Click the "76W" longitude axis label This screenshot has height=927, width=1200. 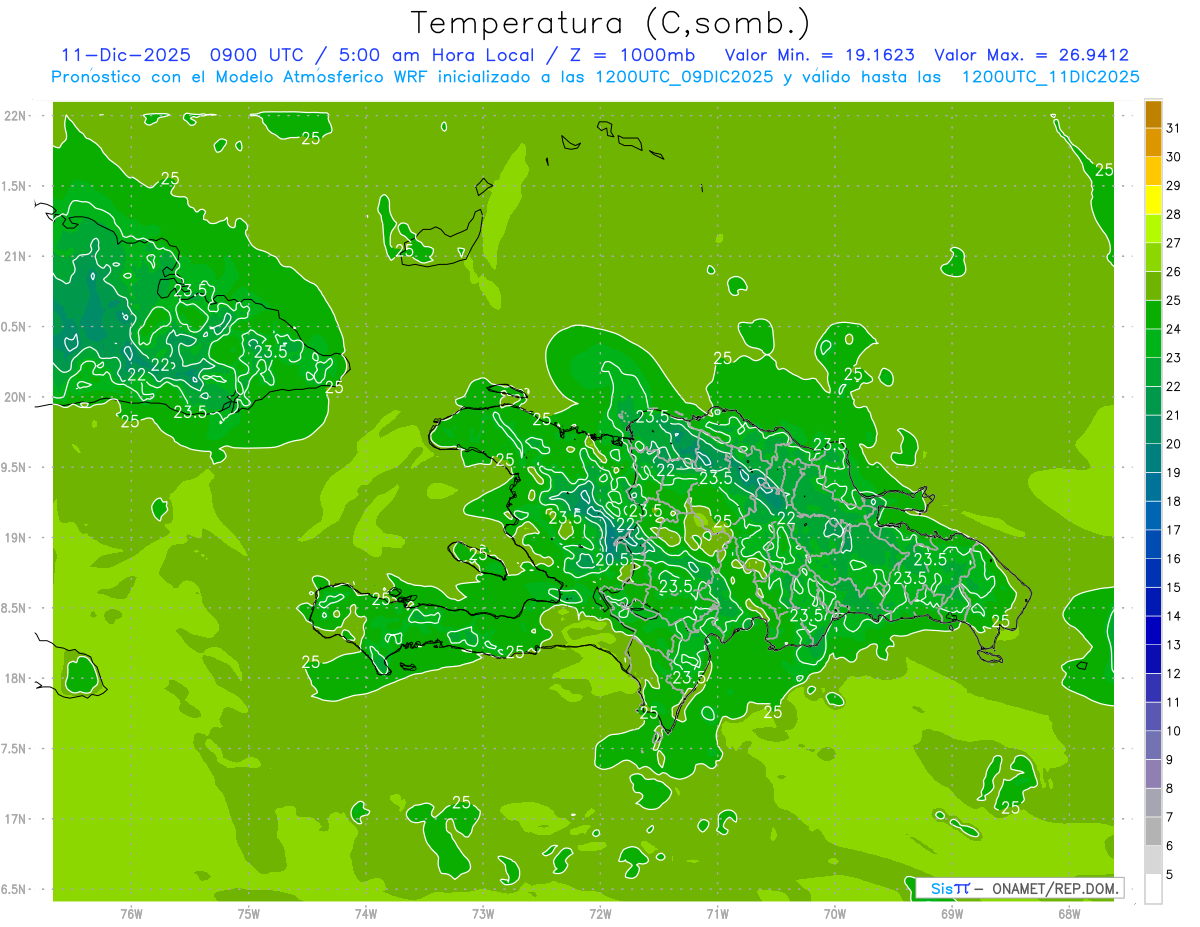[x=131, y=913]
